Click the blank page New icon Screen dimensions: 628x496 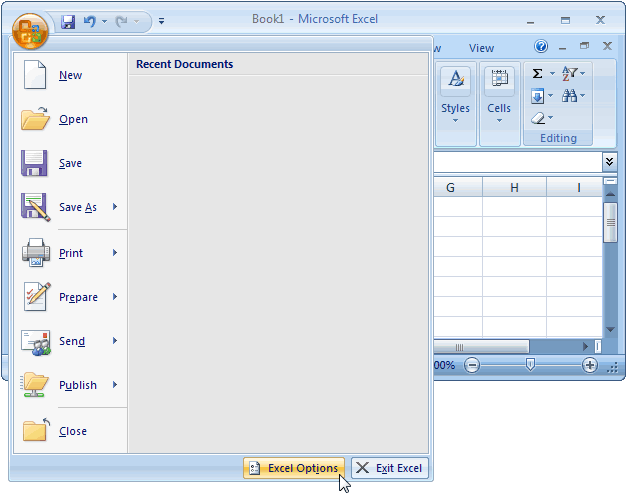click(35, 75)
